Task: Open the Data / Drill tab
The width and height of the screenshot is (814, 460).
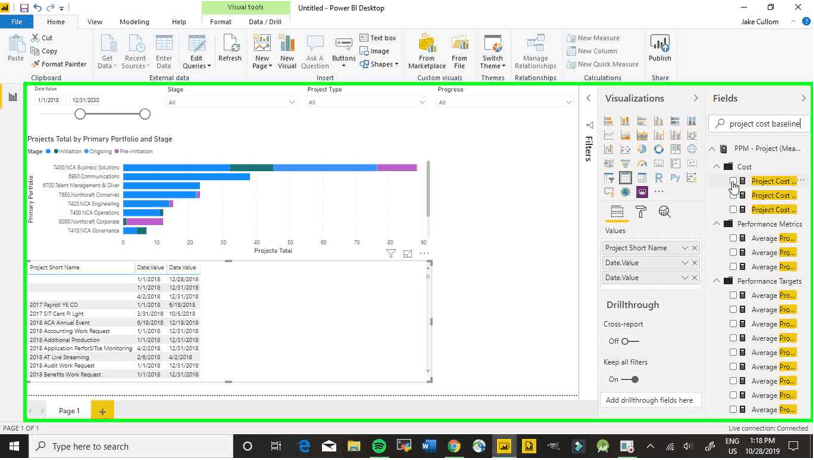Action: tap(265, 22)
